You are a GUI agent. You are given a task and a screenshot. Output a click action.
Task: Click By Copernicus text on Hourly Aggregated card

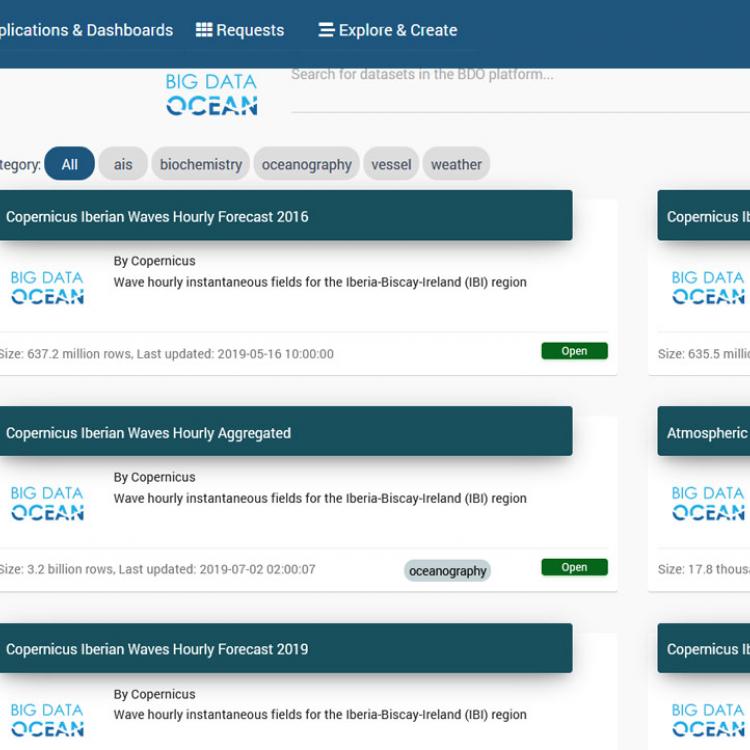[154, 477]
